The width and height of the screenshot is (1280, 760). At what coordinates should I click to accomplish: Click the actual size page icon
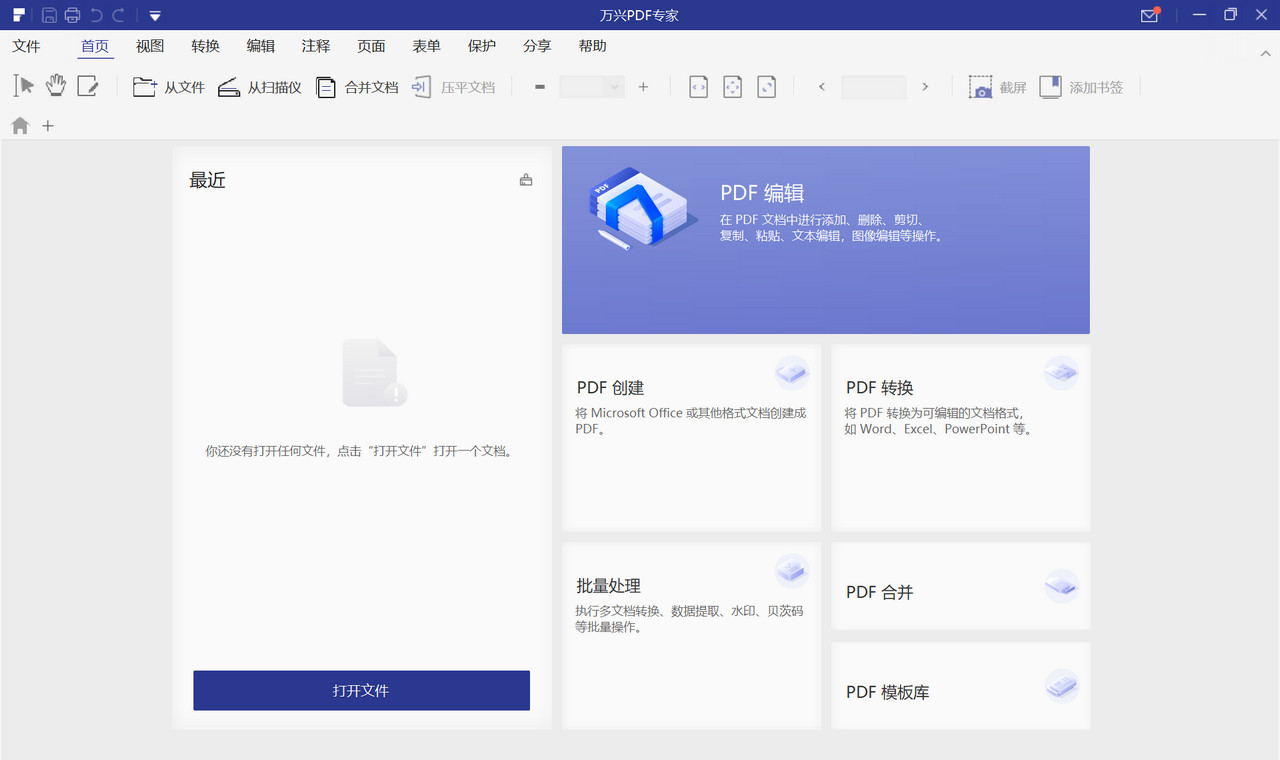click(767, 87)
